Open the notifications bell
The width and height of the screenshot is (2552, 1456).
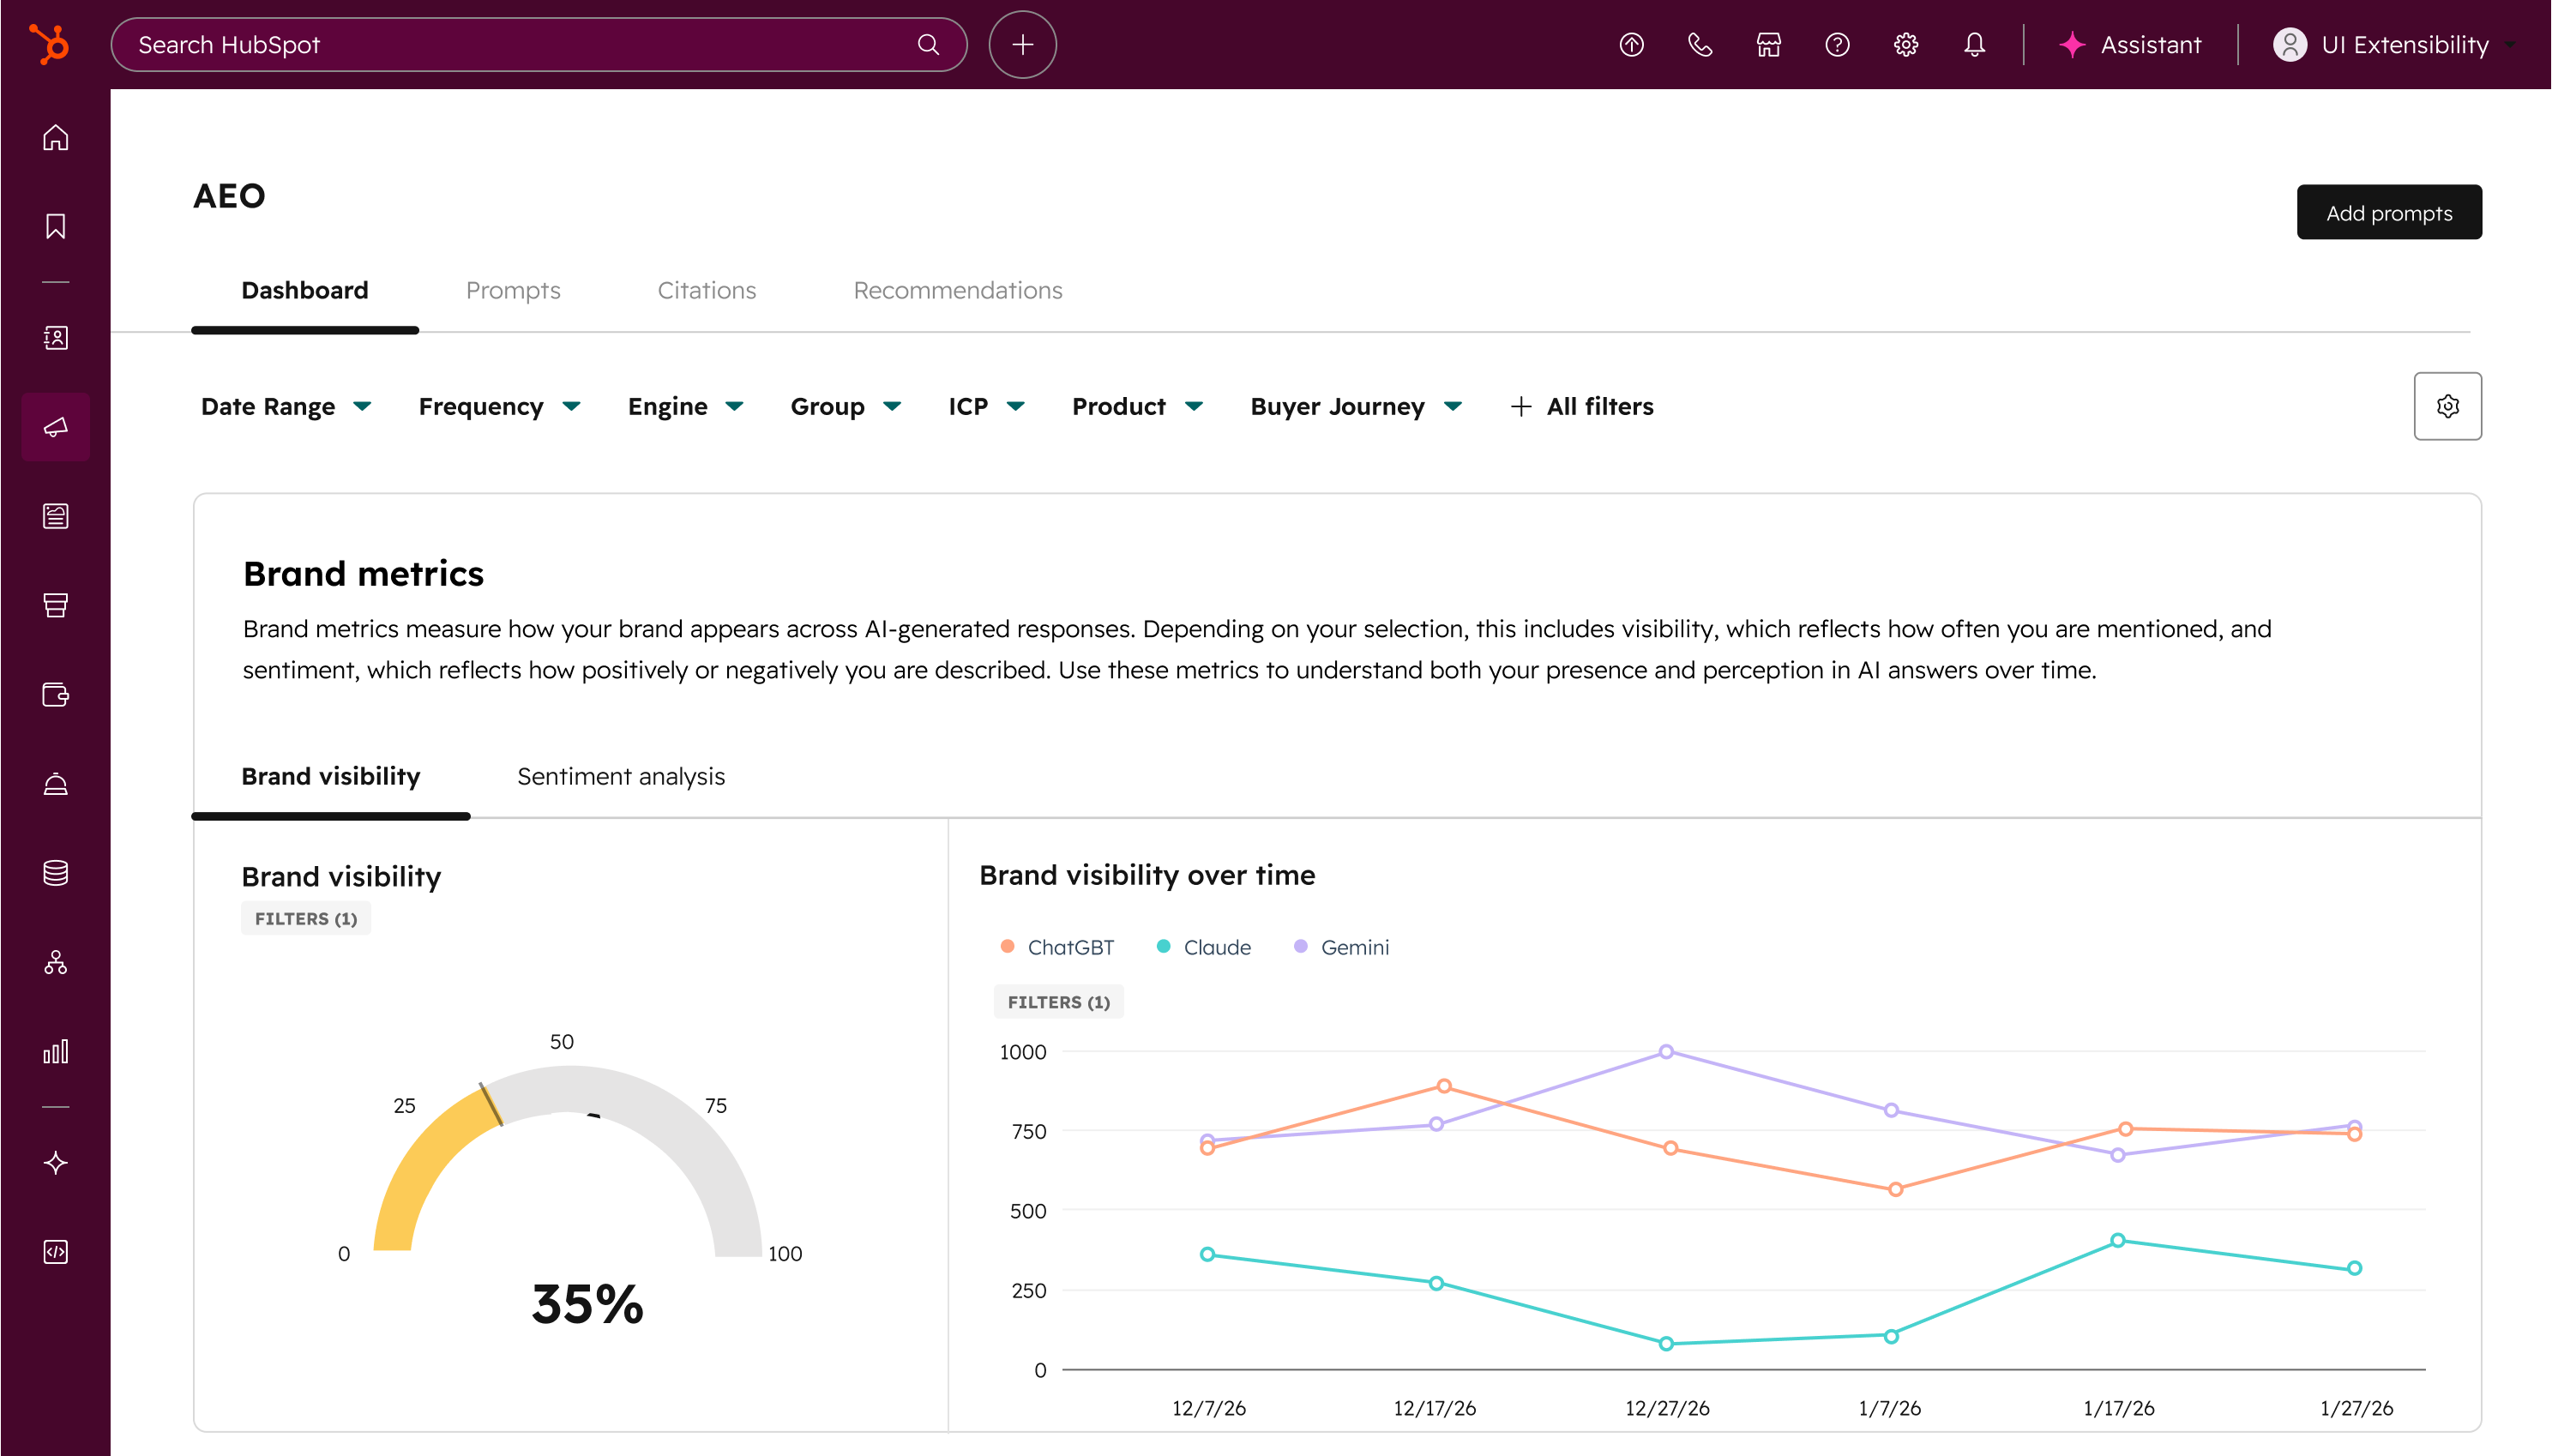(1973, 45)
